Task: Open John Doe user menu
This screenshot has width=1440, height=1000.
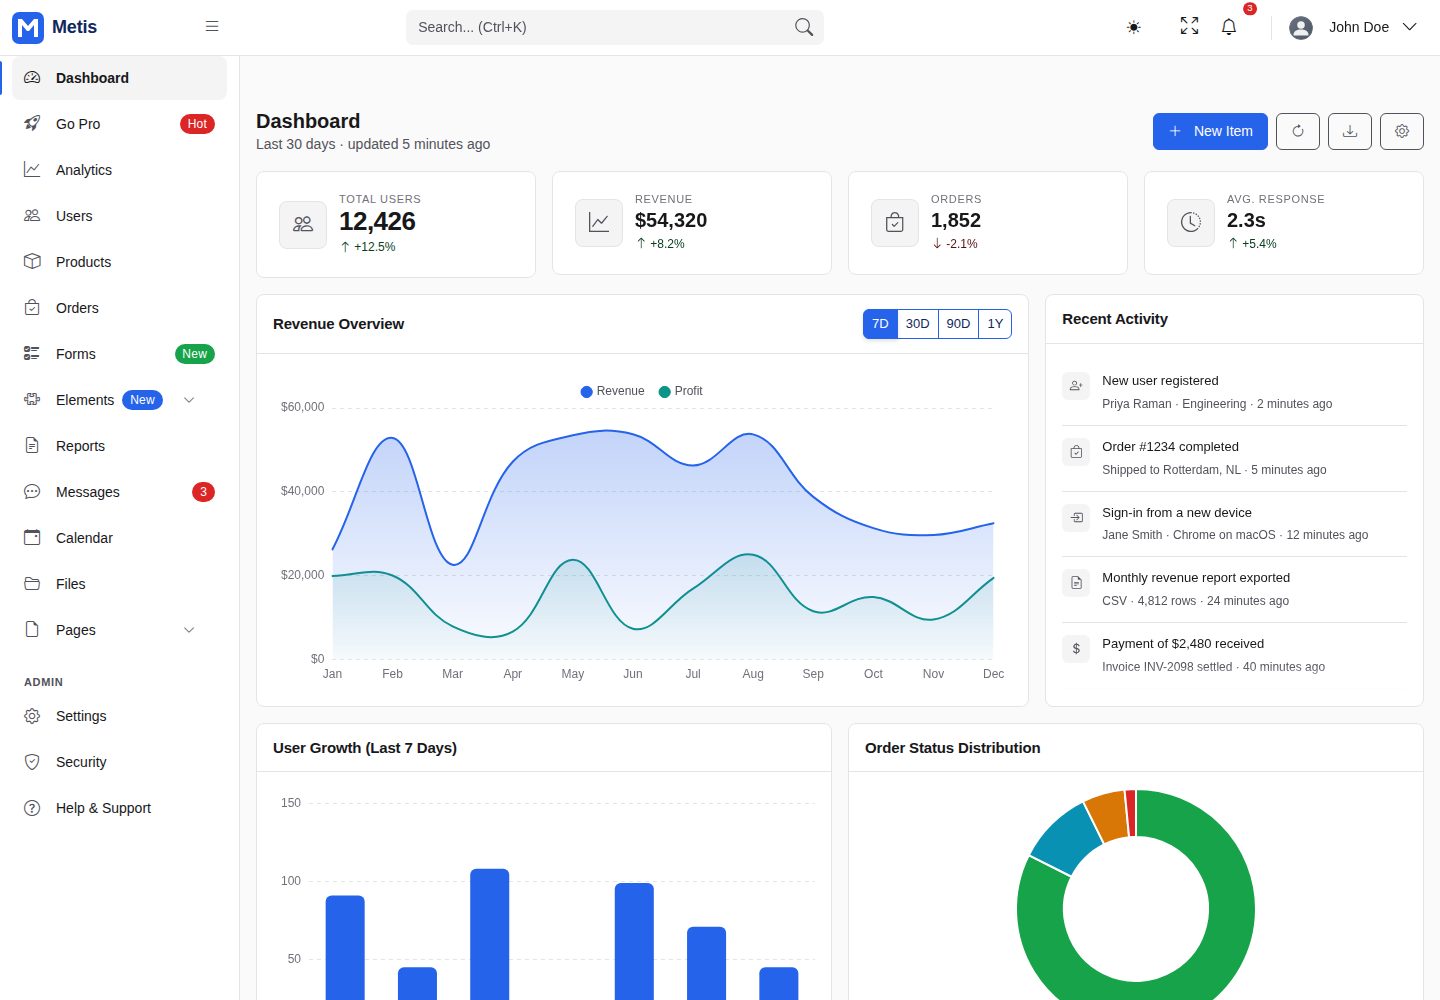Action: 1353,27
